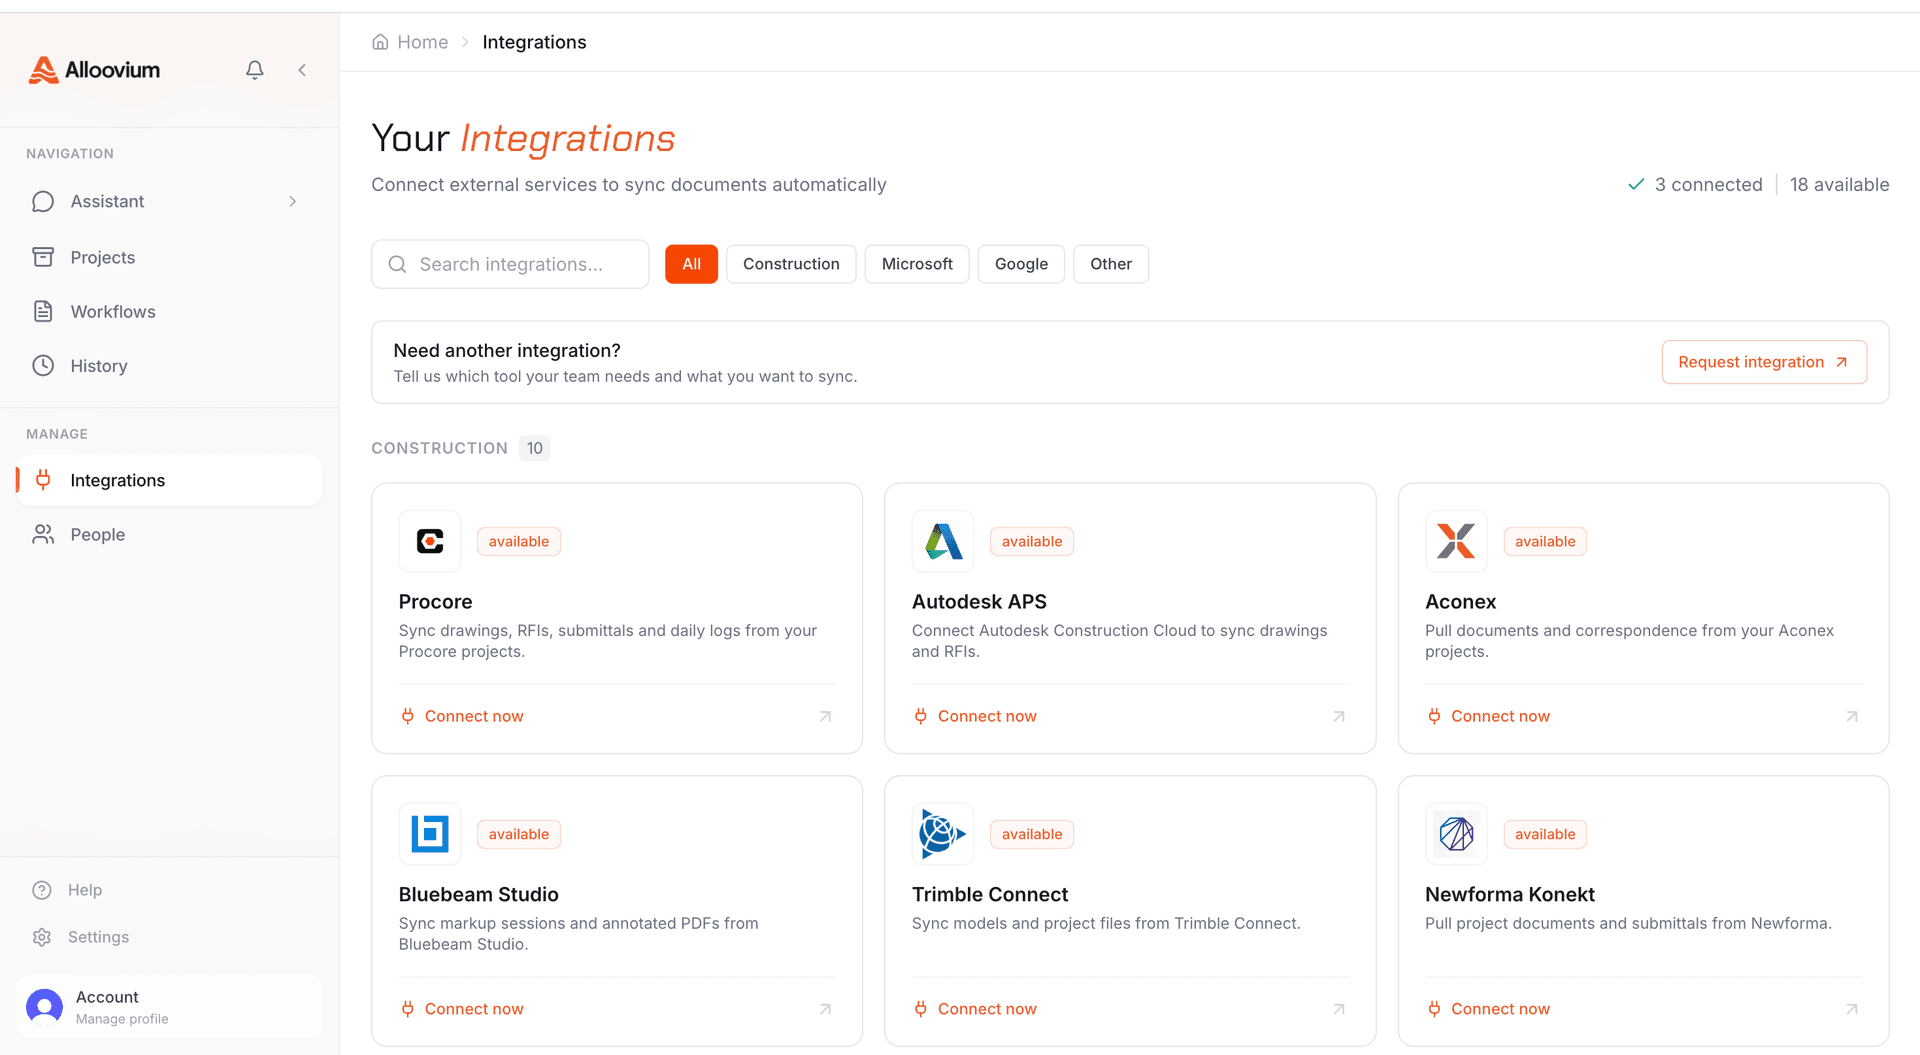Viewport: 1920px width, 1055px height.
Task: Open Assistant in the navigation
Action: [x=169, y=201]
